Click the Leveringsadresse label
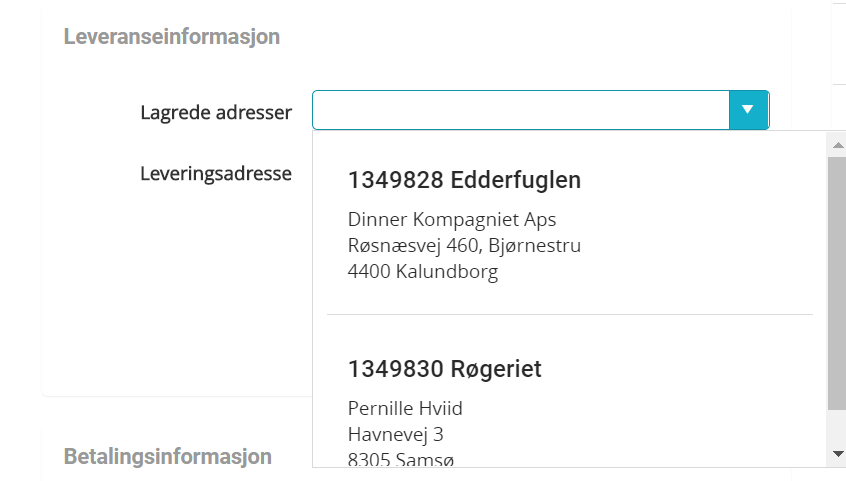846x481 pixels. point(216,173)
